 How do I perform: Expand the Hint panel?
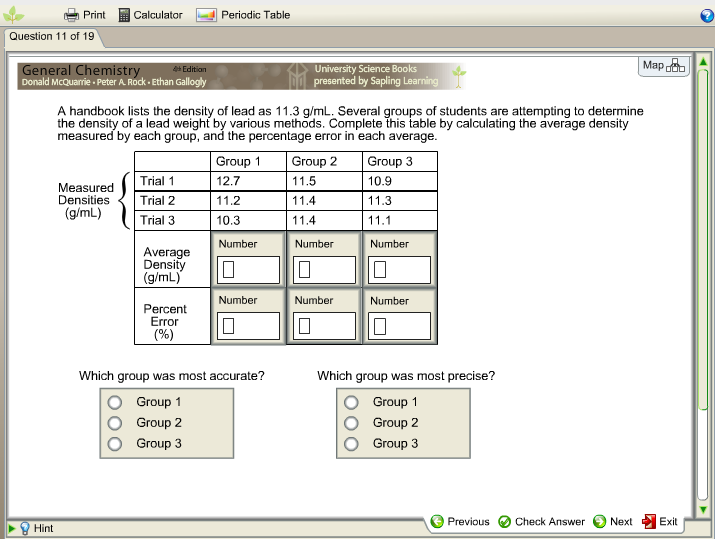(x=31, y=529)
